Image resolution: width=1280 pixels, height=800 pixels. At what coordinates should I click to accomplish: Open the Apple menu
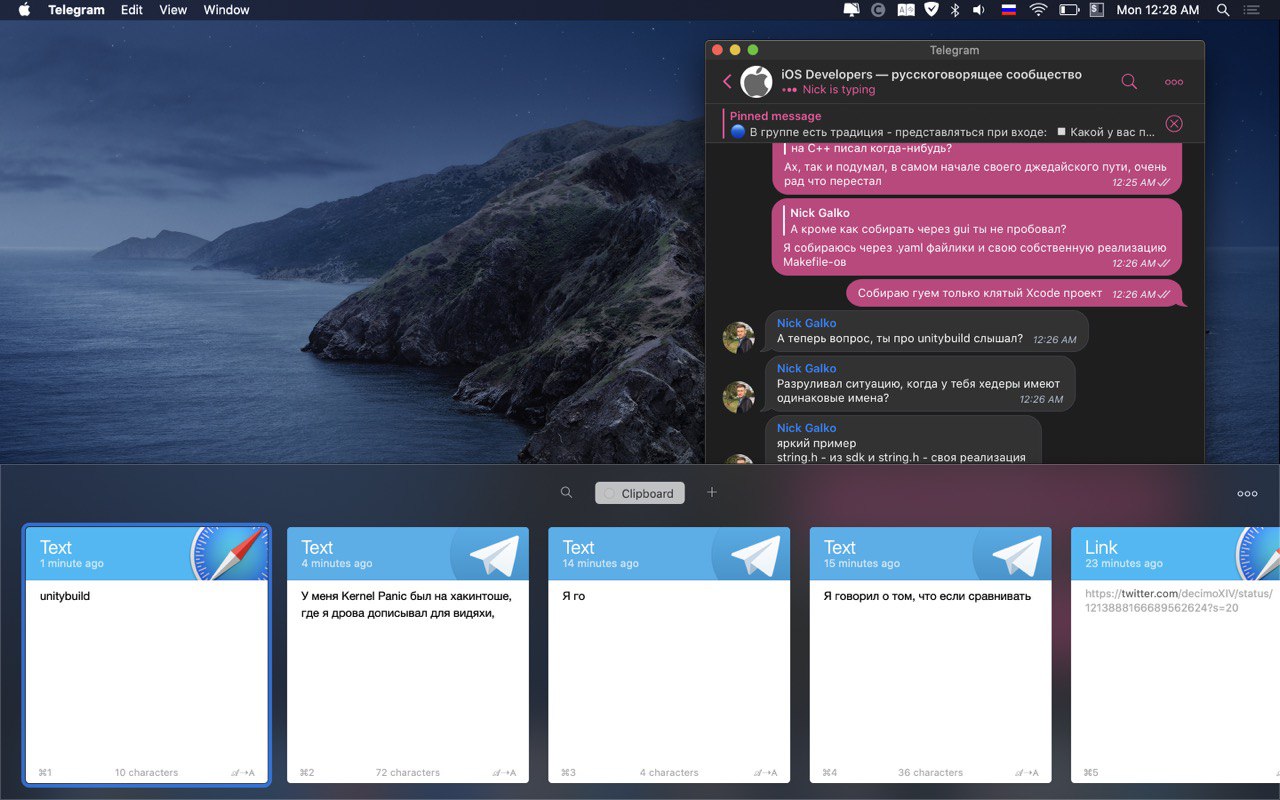point(24,10)
